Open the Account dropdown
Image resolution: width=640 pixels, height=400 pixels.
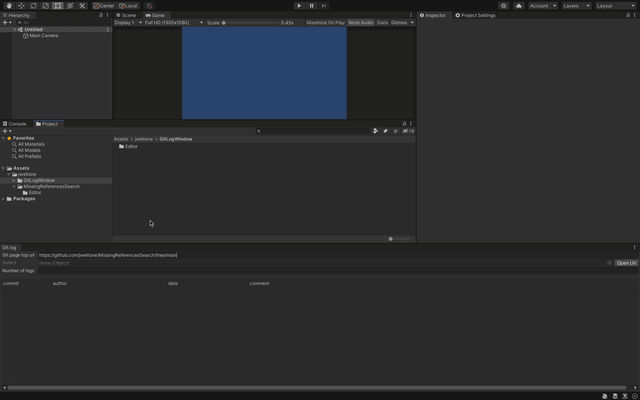tap(543, 6)
